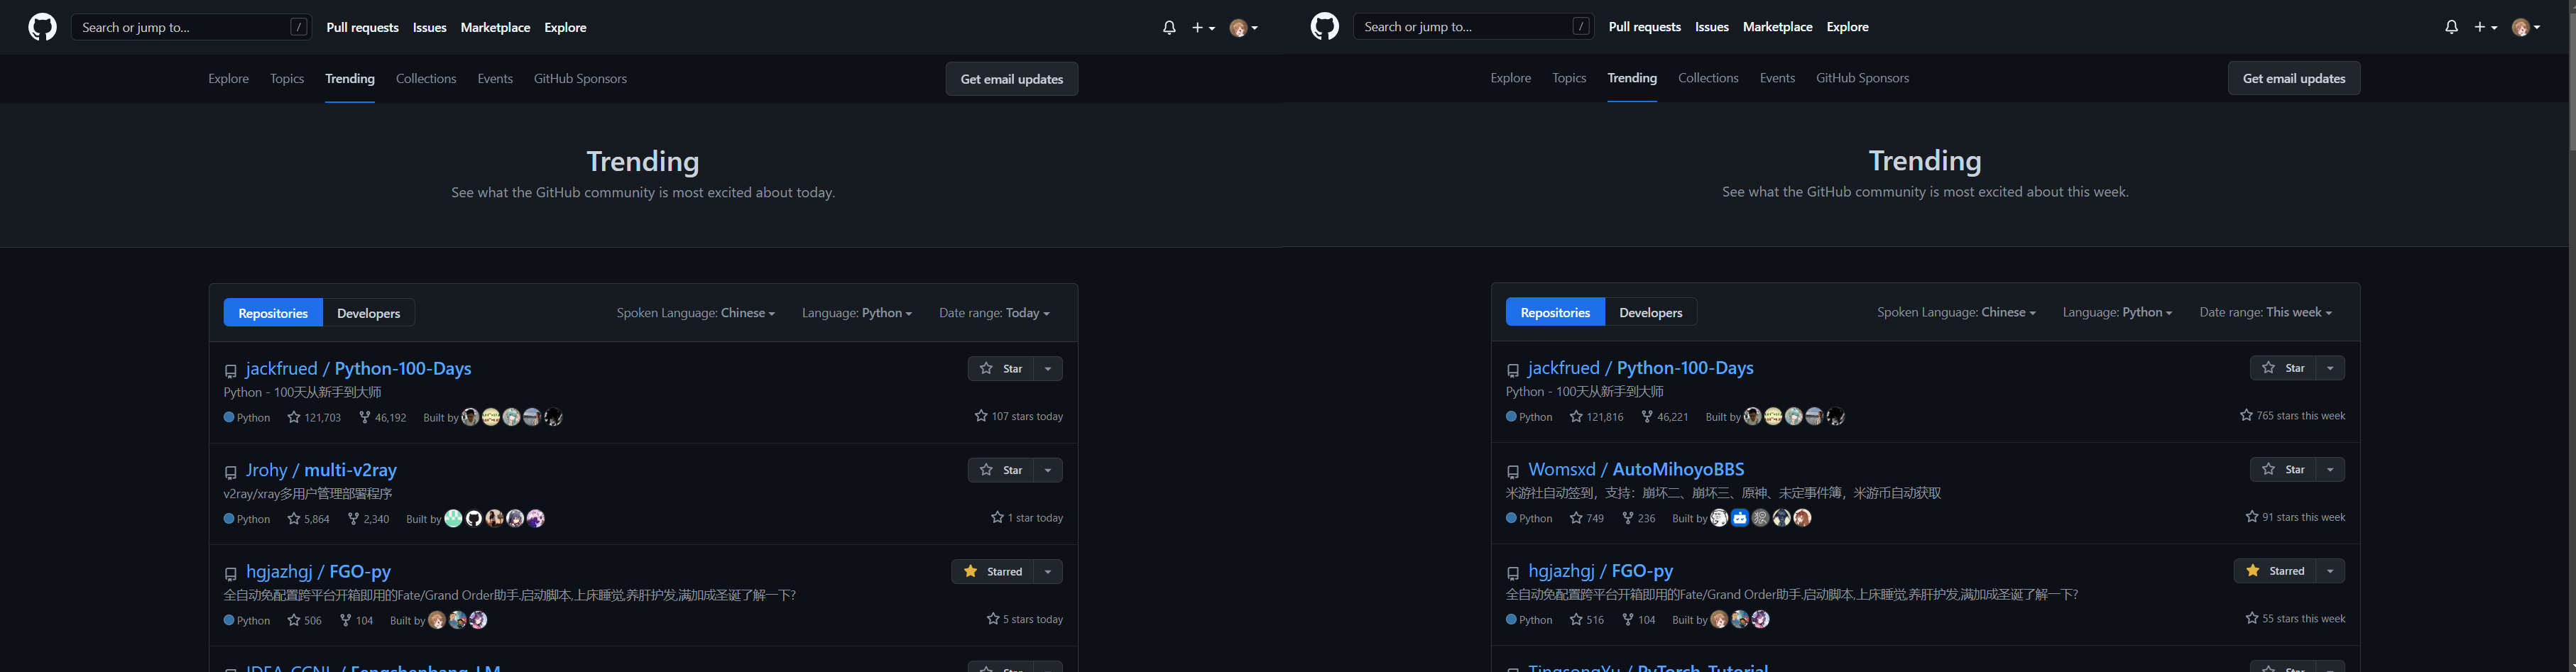Expand Spoken Language: Chinese filter in Today window
Screen dimensions: 2576x672
695,313
